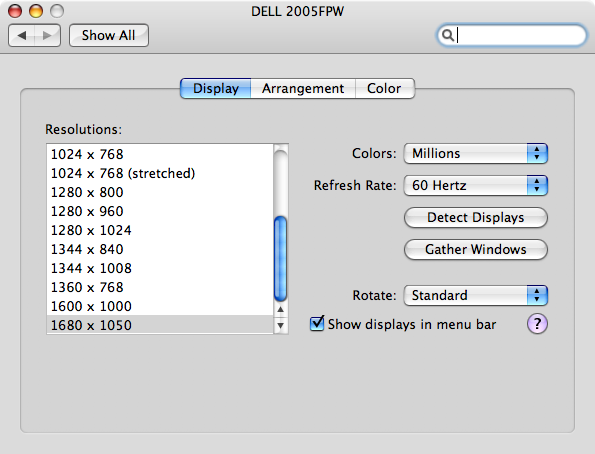
Task: Select the 1344 x 1008 resolution
Action: [159, 268]
